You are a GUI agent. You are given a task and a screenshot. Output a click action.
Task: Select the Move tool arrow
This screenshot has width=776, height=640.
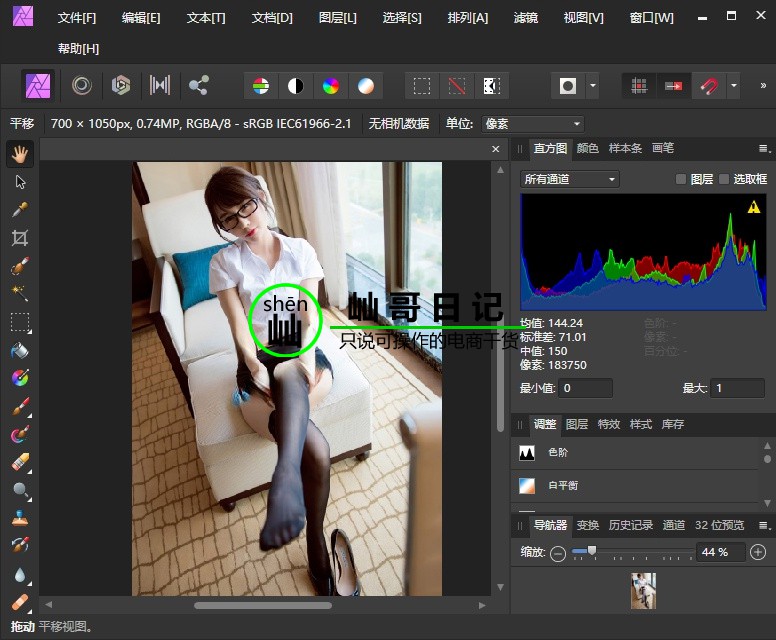click(20, 182)
